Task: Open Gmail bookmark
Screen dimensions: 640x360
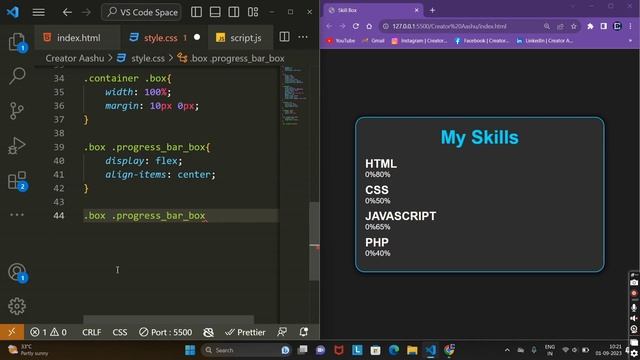Action: [373, 40]
